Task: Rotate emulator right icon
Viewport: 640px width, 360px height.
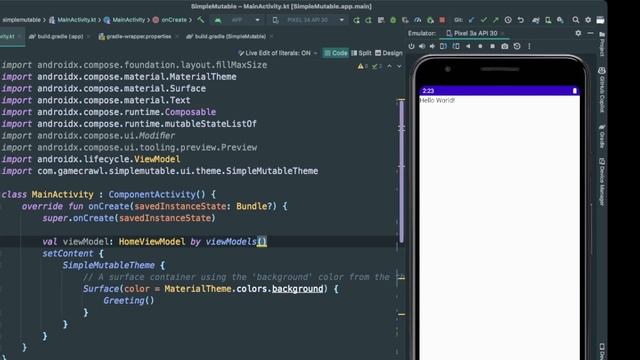Action: 456,46
